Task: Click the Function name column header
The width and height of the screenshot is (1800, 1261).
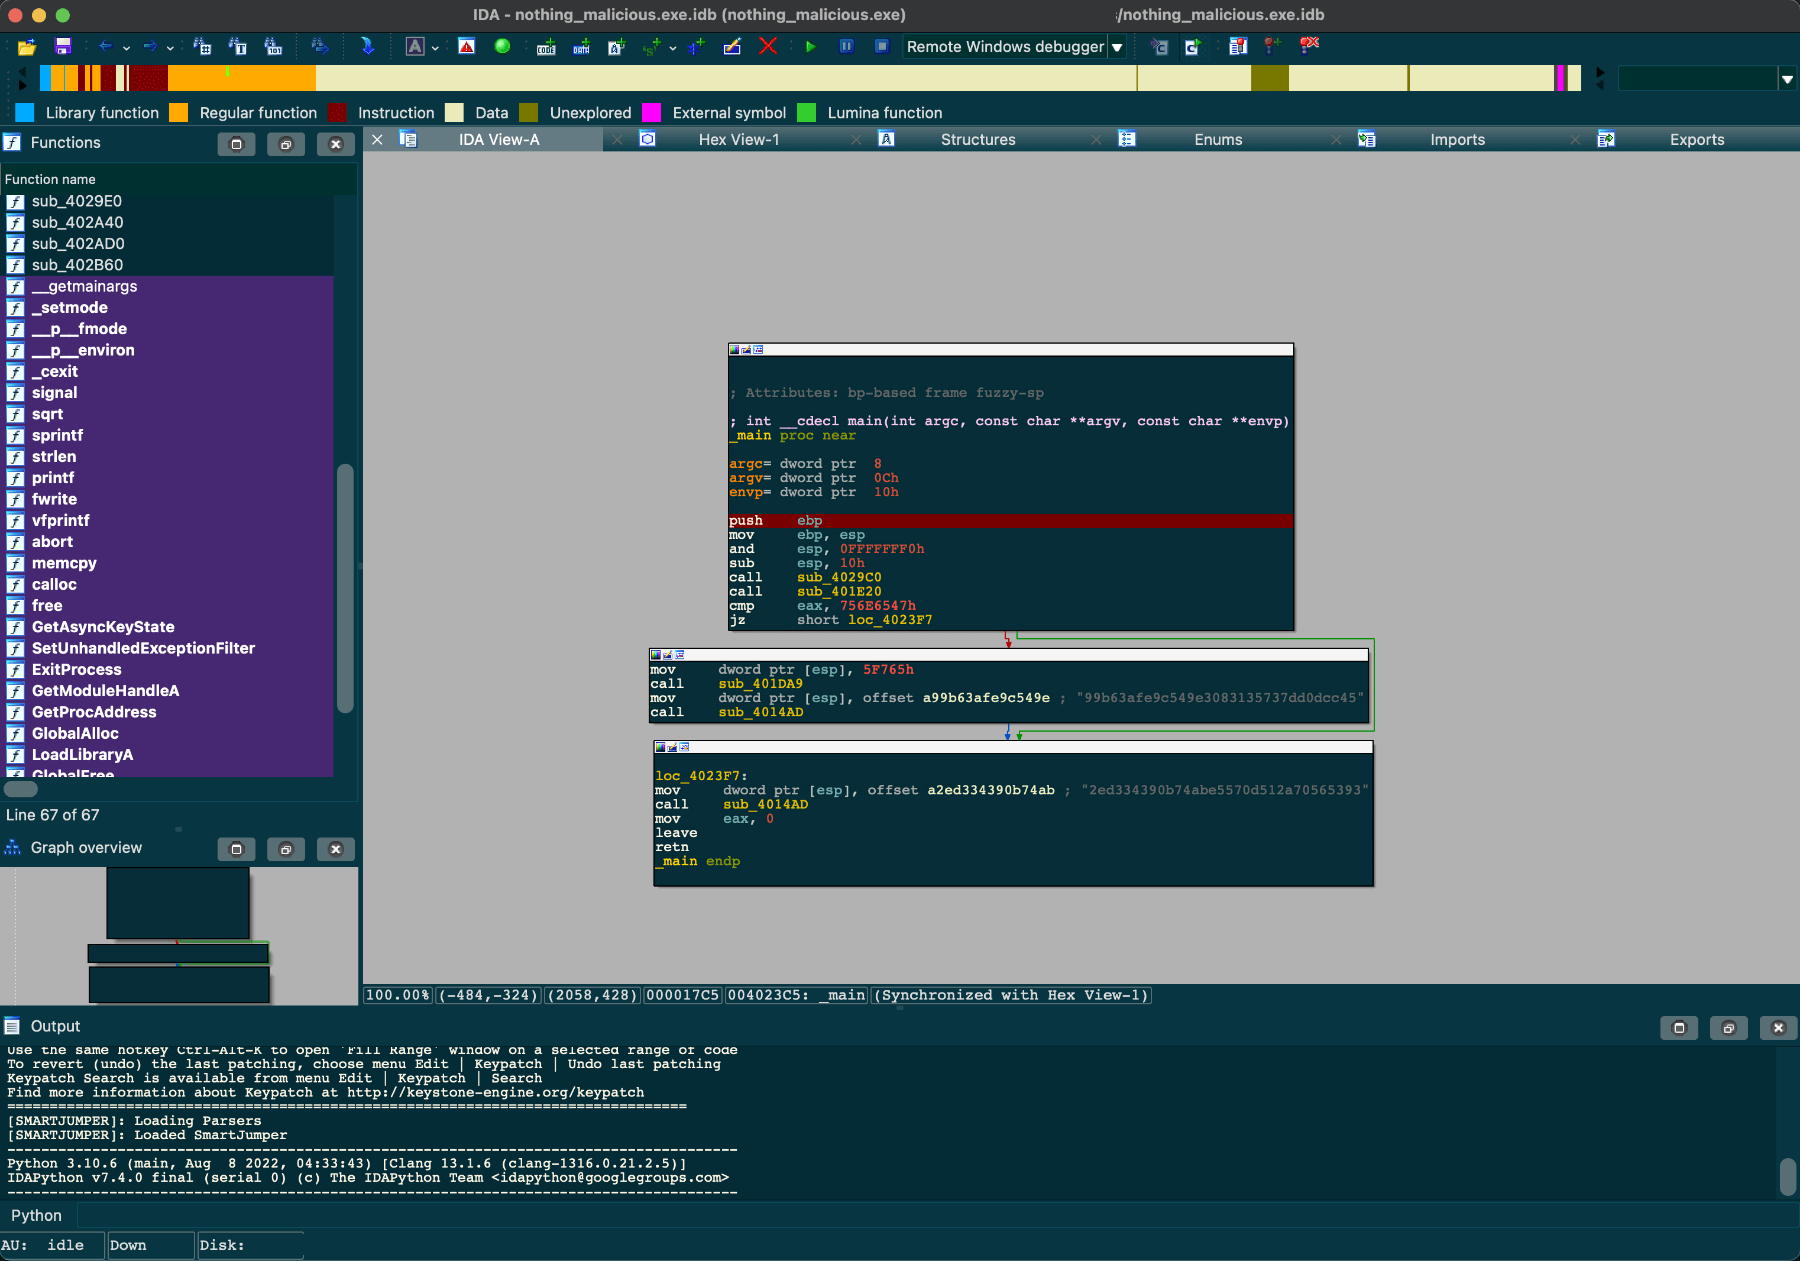Action: [x=179, y=179]
